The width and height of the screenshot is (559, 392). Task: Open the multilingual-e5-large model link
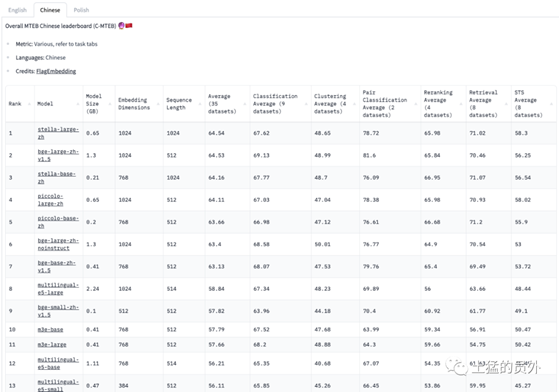pyautogui.click(x=58, y=289)
